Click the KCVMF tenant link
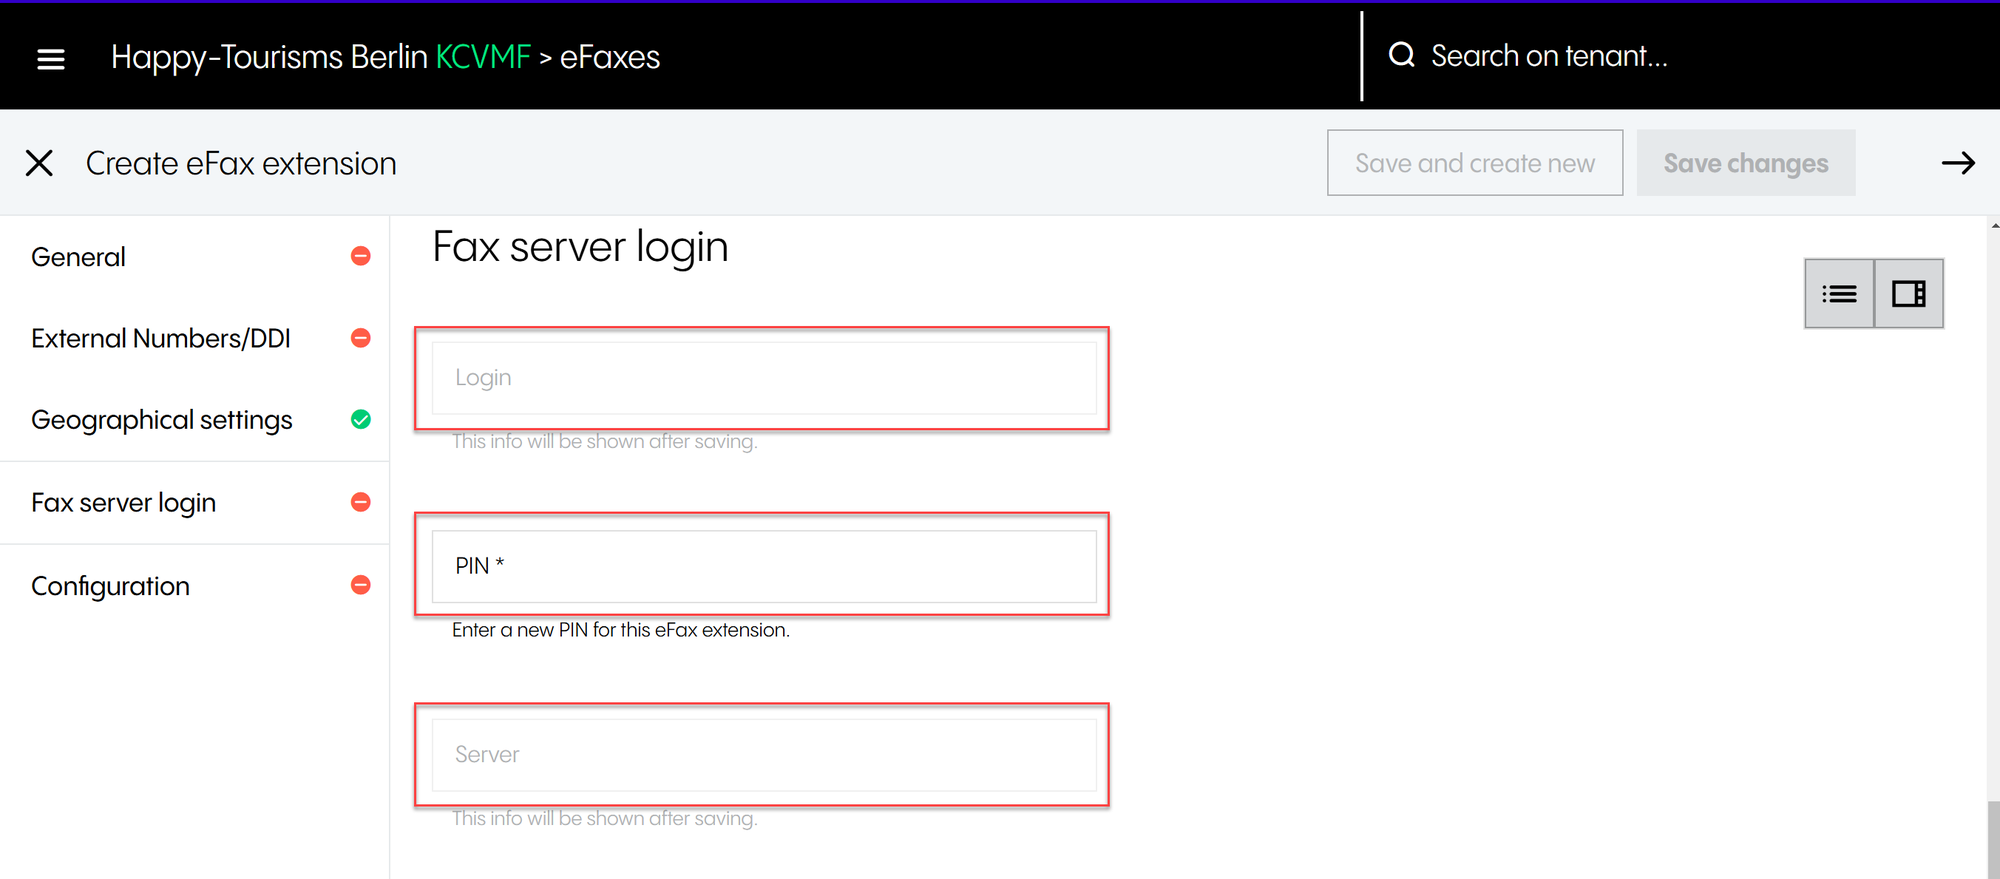 click(x=483, y=57)
